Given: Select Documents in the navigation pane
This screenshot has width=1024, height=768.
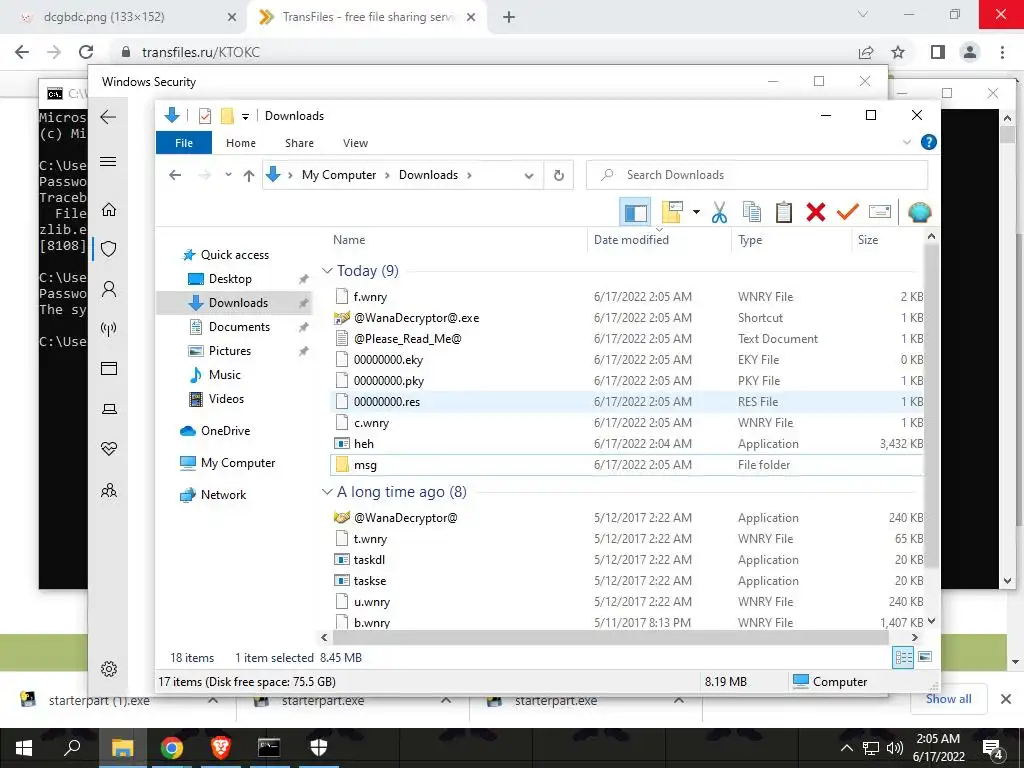Looking at the screenshot, I should point(239,327).
